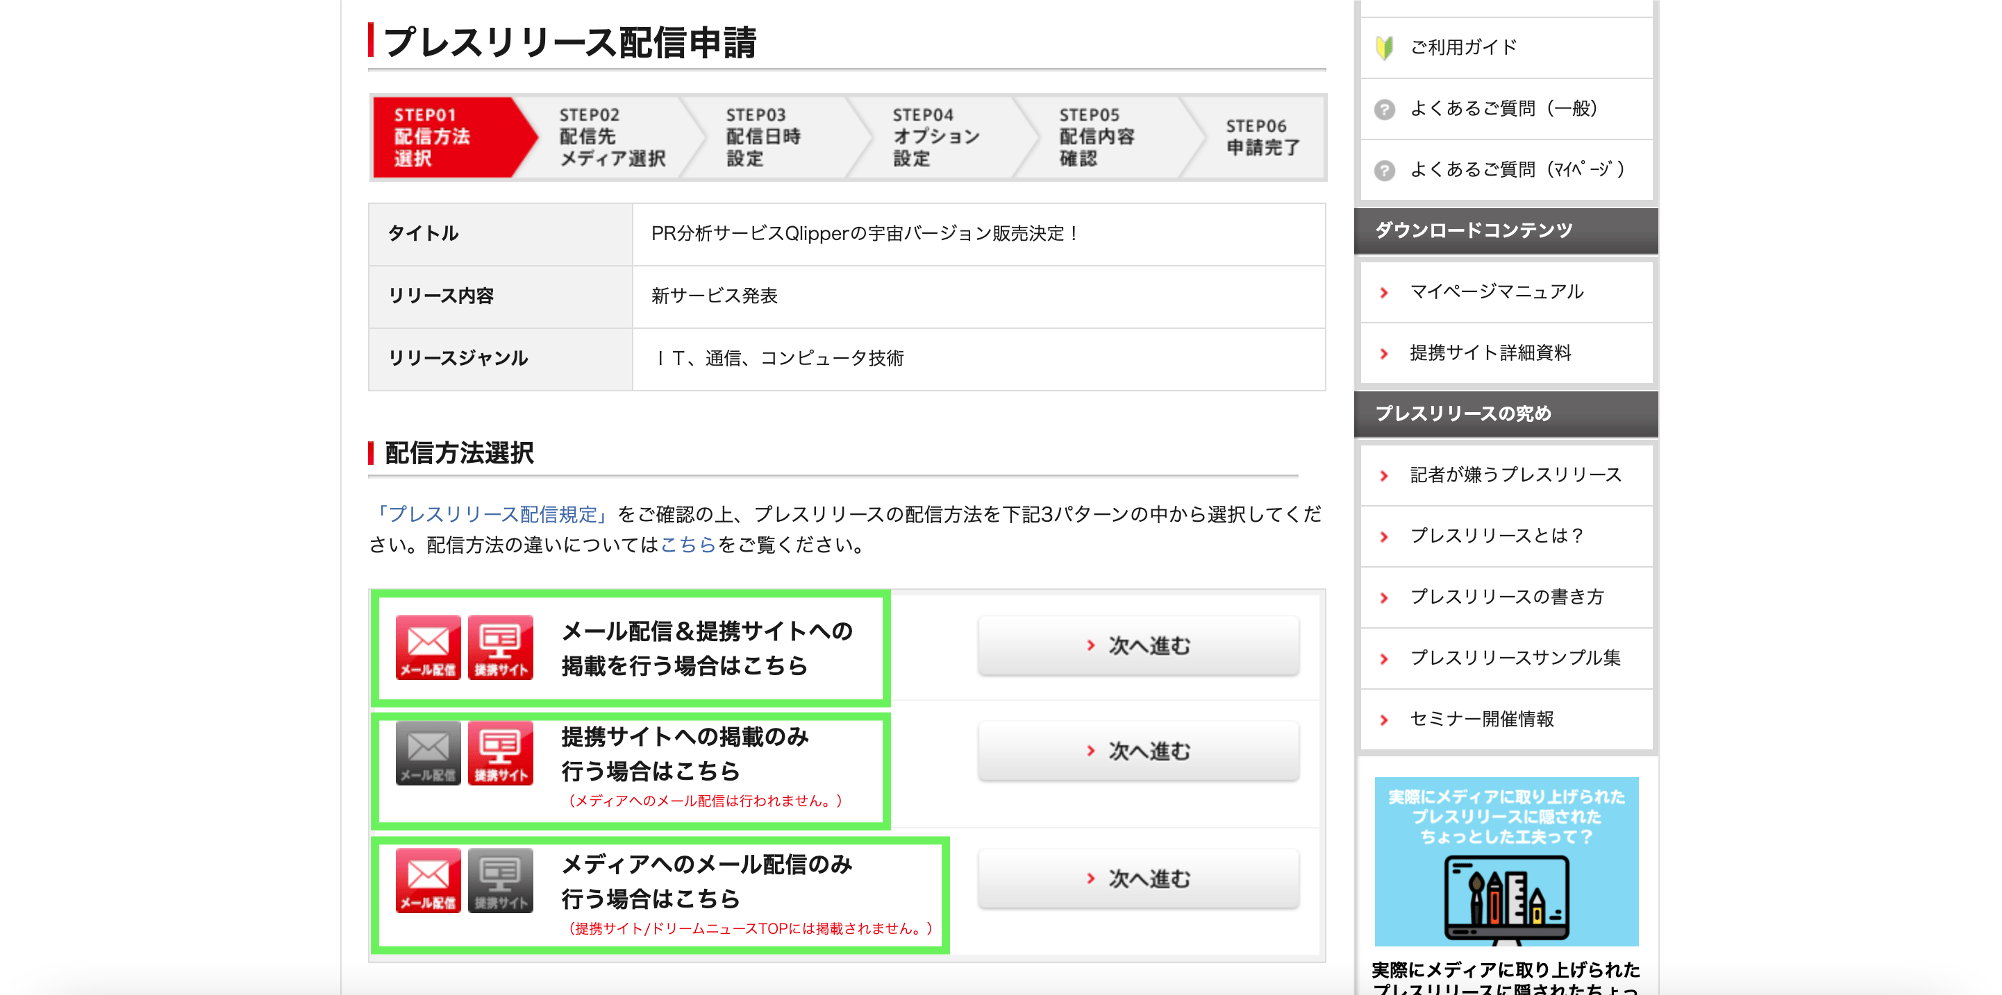2002x995 pixels.
Task: Click red mail icon in メディアへのメール配信のみ option
Action: pyautogui.click(x=428, y=880)
